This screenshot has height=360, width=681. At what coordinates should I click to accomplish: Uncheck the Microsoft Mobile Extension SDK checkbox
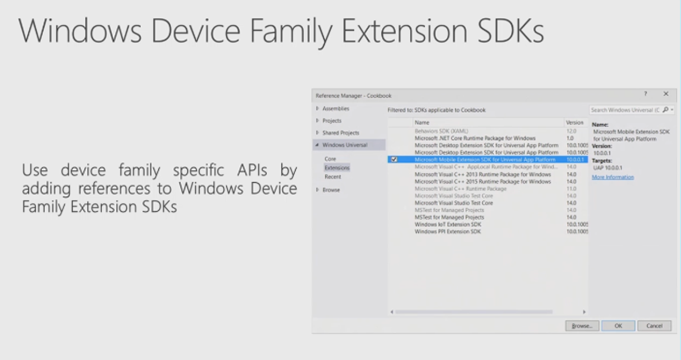click(394, 159)
